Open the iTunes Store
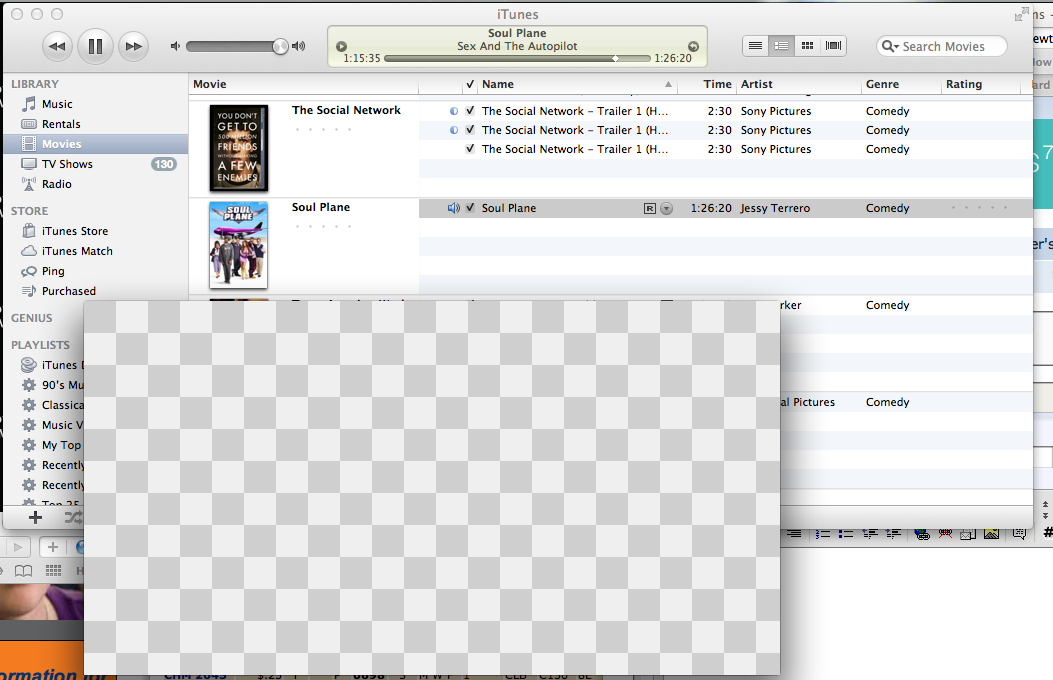This screenshot has width=1053, height=680. coord(75,231)
